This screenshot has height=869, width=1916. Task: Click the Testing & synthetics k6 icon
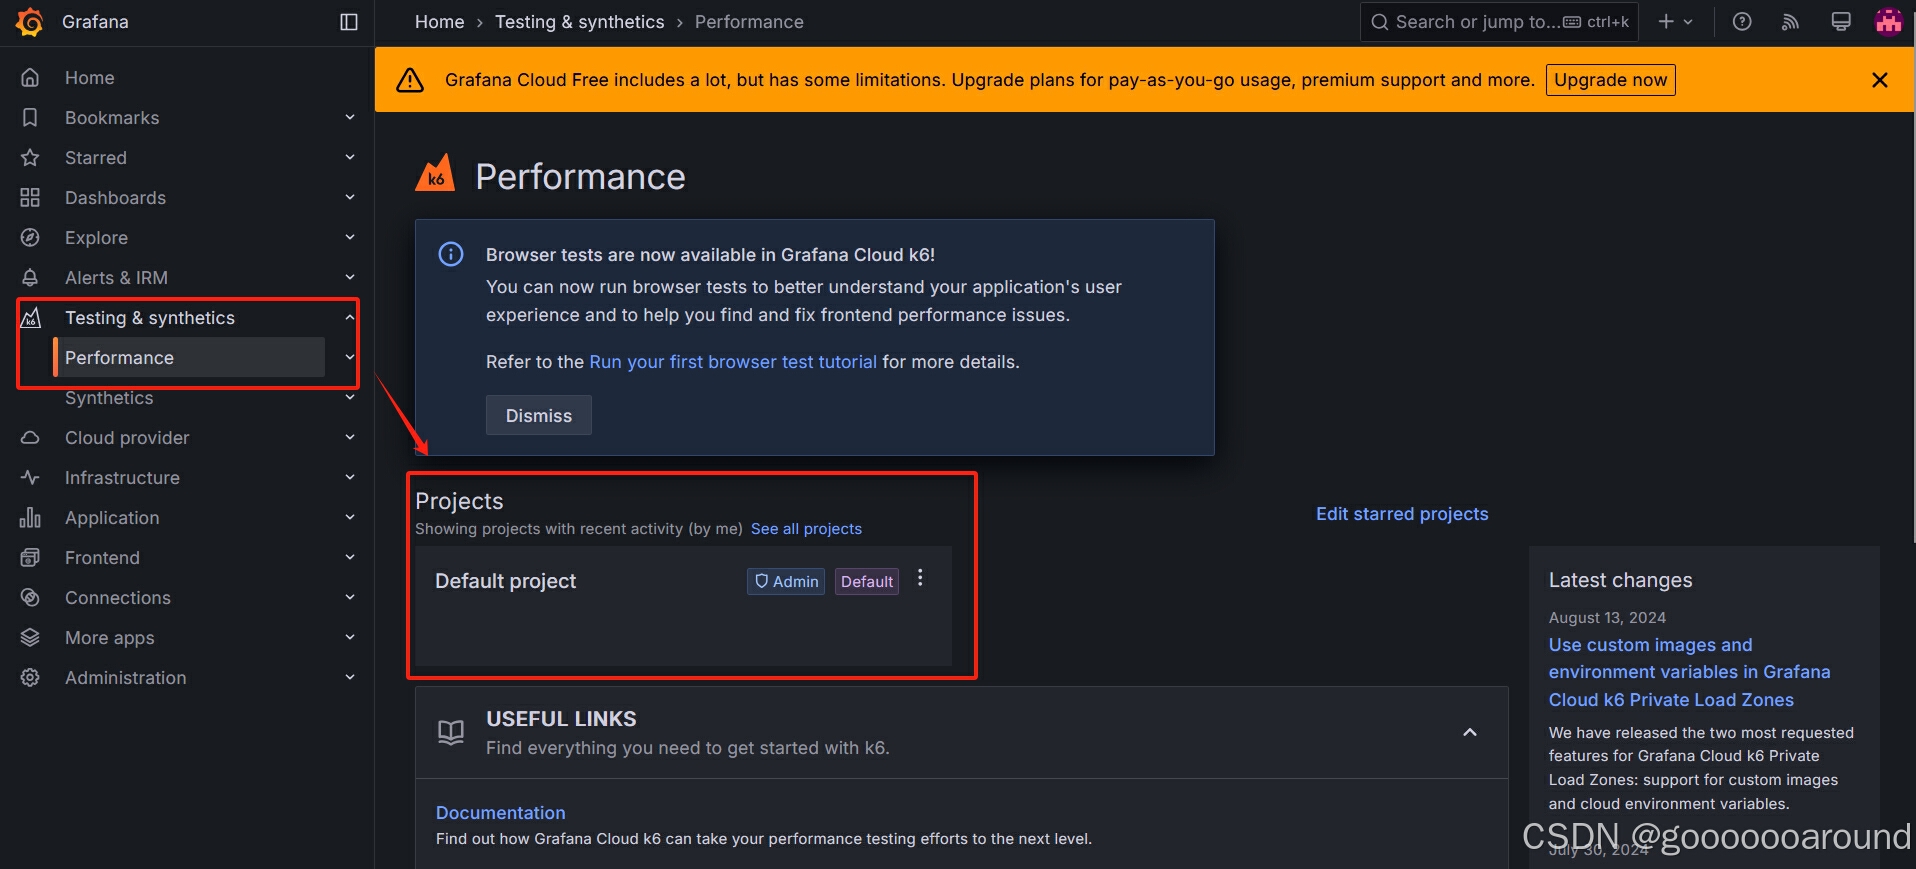click(31, 317)
